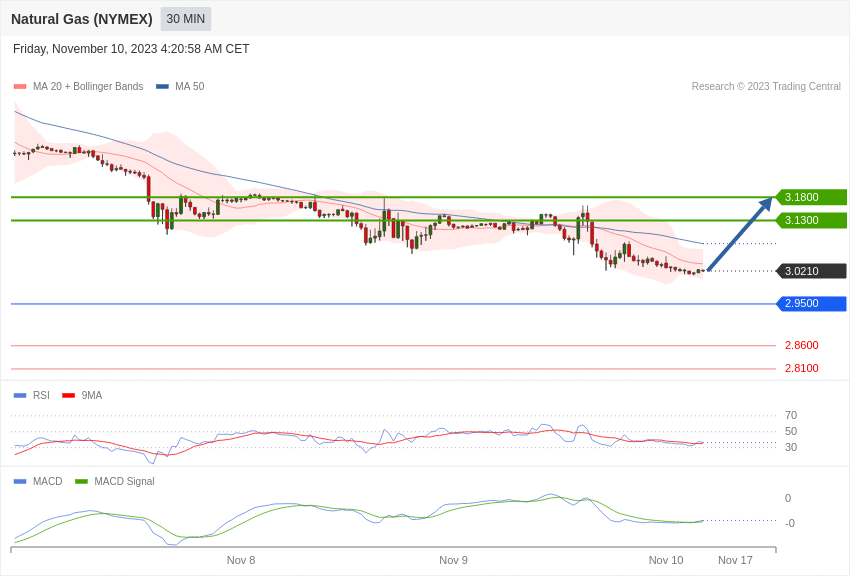Click the RSI legend color swatch
This screenshot has width=850, height=576.
click(x=20, y=396)
